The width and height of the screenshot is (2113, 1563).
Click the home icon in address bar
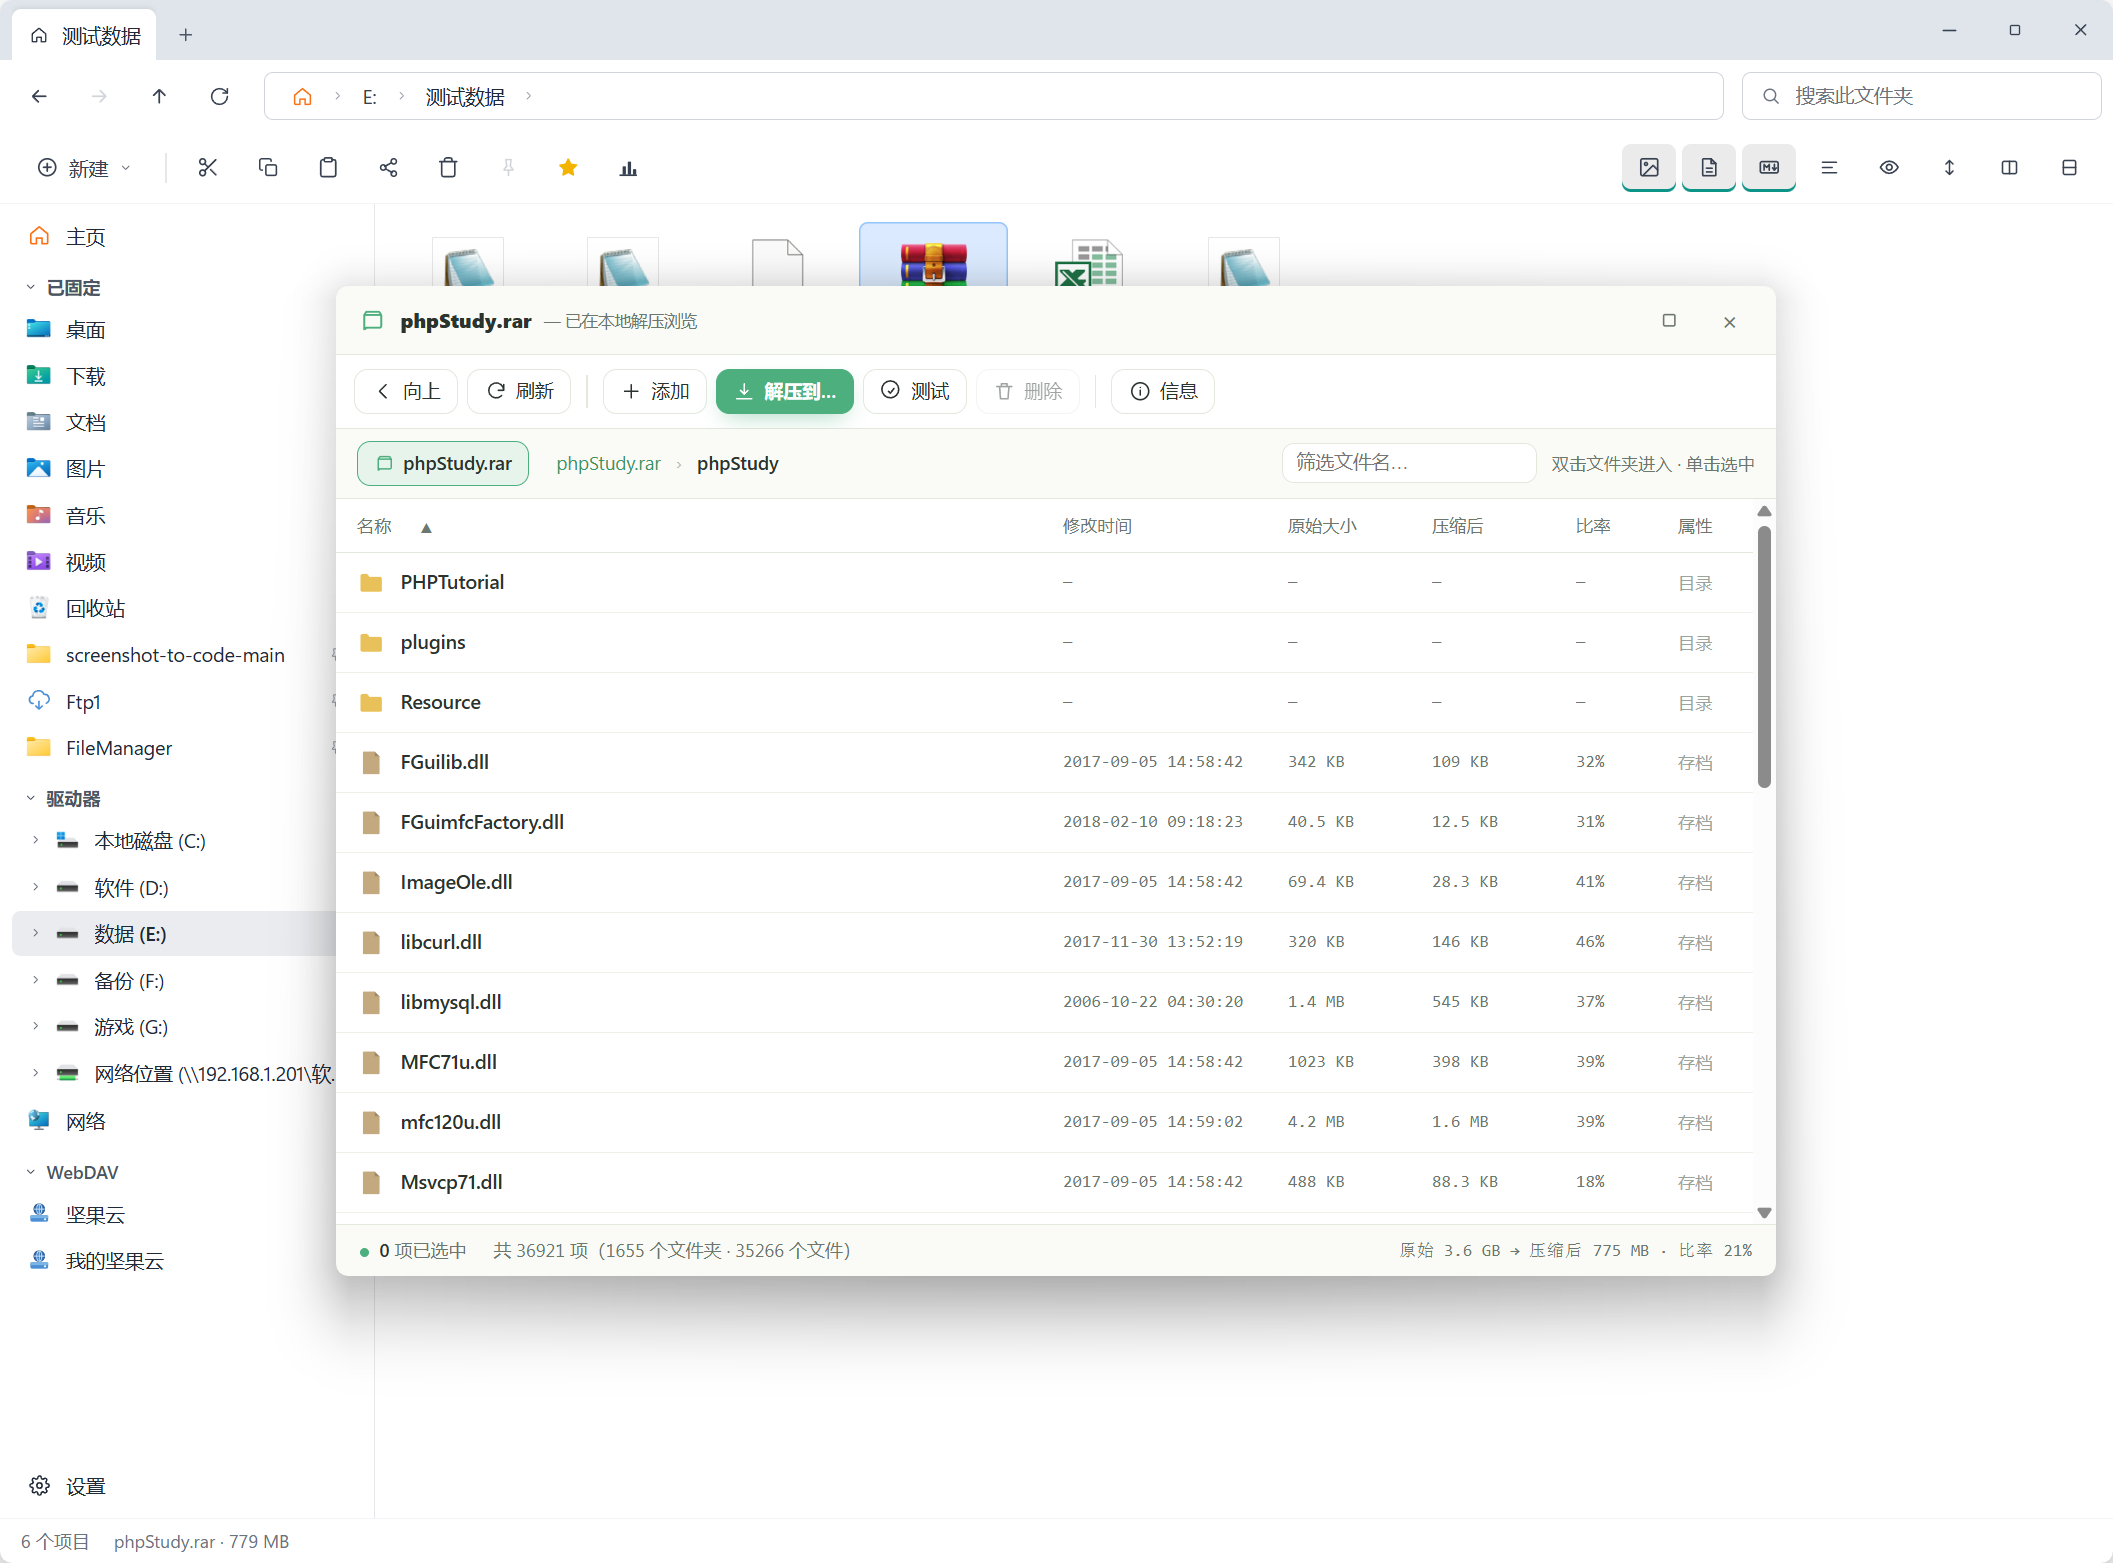pos(302,97)
